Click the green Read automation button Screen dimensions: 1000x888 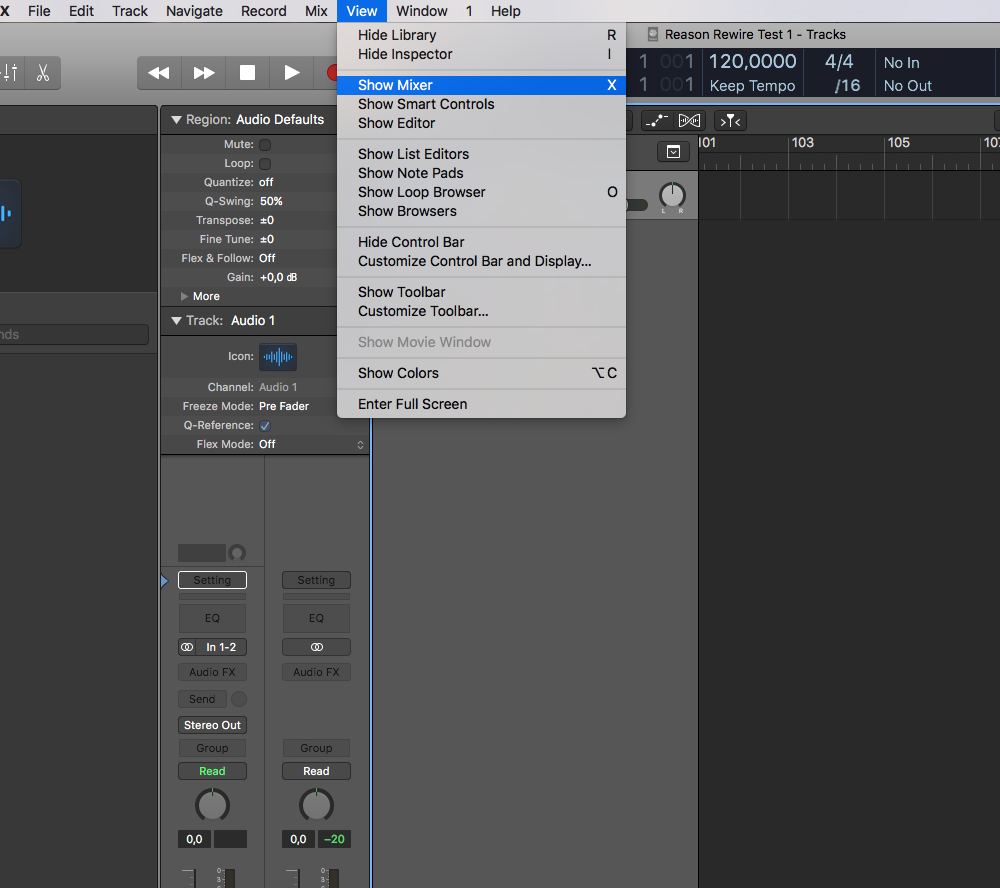coord(212,772)
